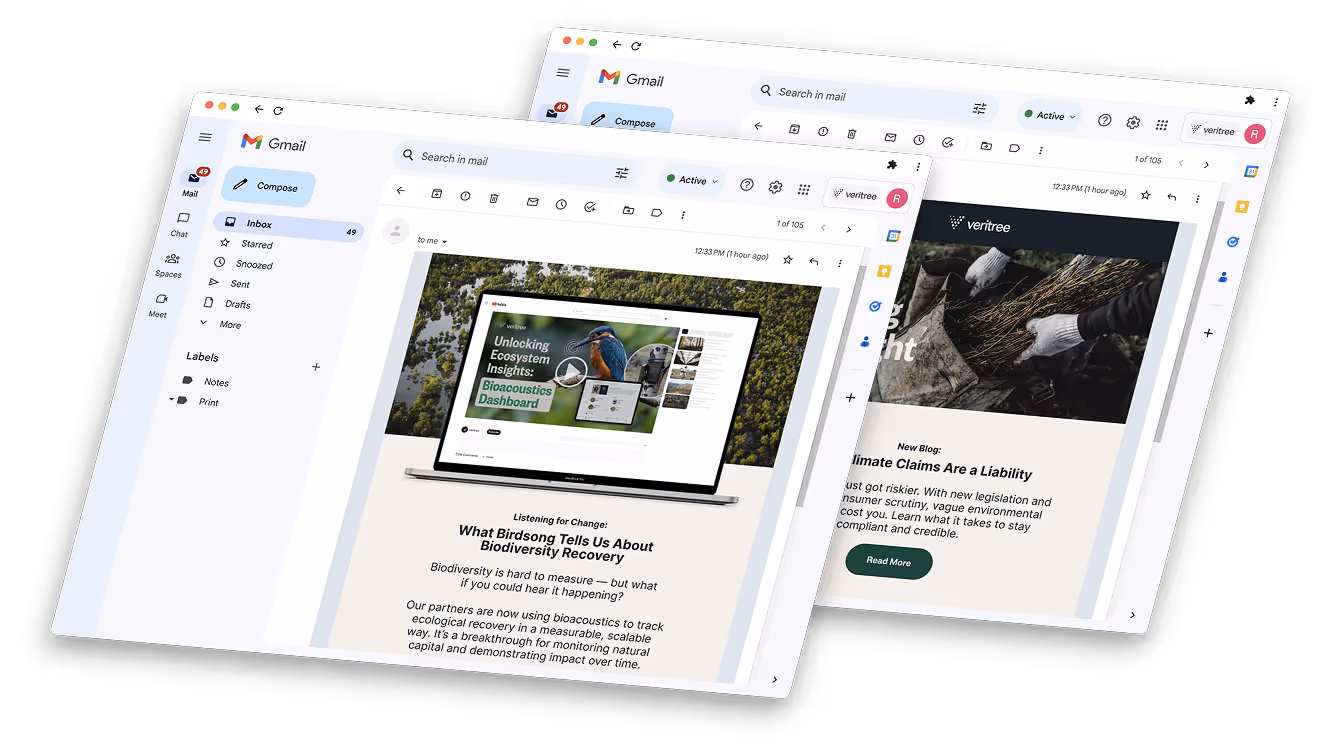This screenshot has width=1334, height=749.
Task: Collapse side panel arrow in front window
Action: pos(775,679)
